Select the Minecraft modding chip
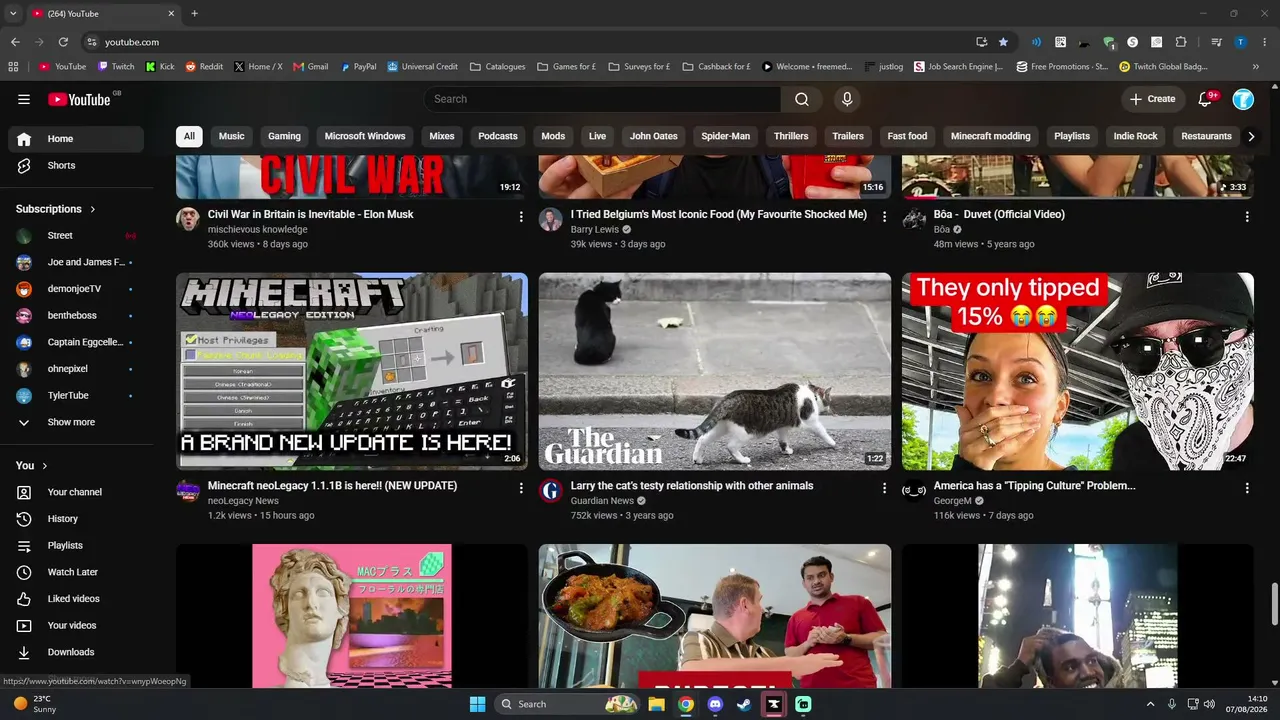 (990, 136)
